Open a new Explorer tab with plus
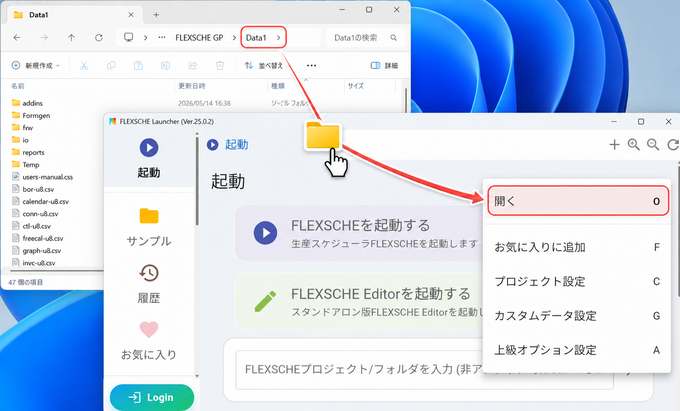The width and height of the screenshot is (680, 411). [x=156, y=15]
